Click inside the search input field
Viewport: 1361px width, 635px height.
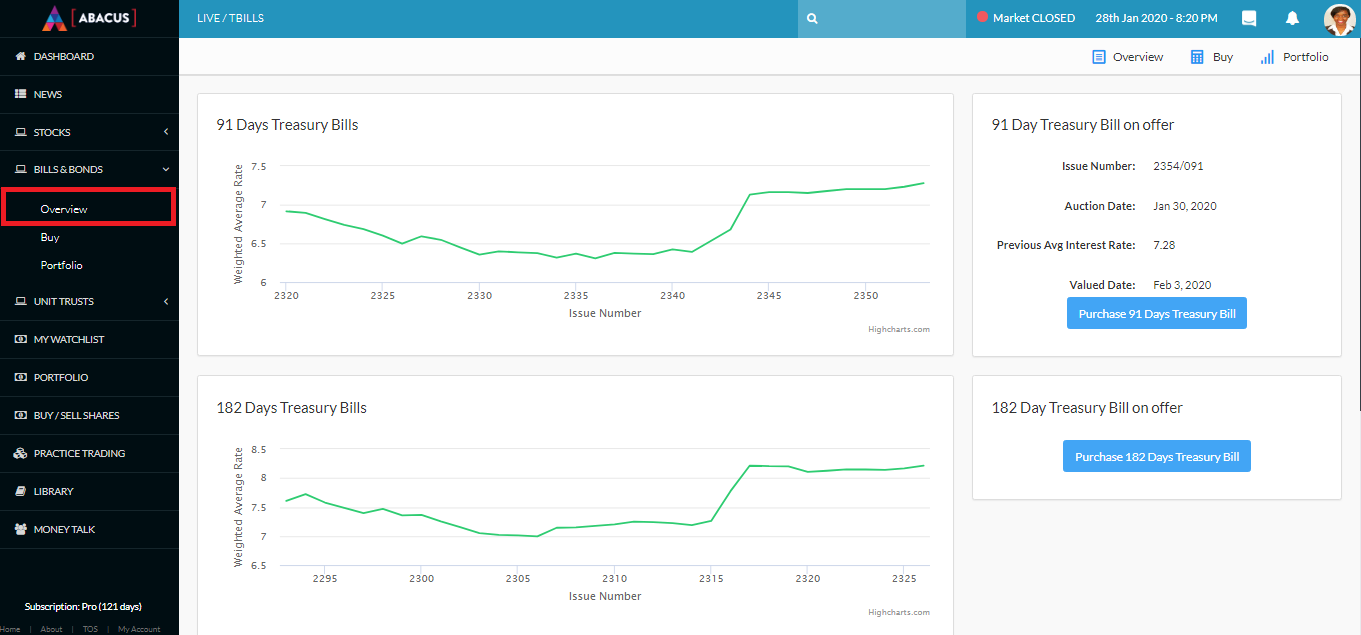click(882, 18)
